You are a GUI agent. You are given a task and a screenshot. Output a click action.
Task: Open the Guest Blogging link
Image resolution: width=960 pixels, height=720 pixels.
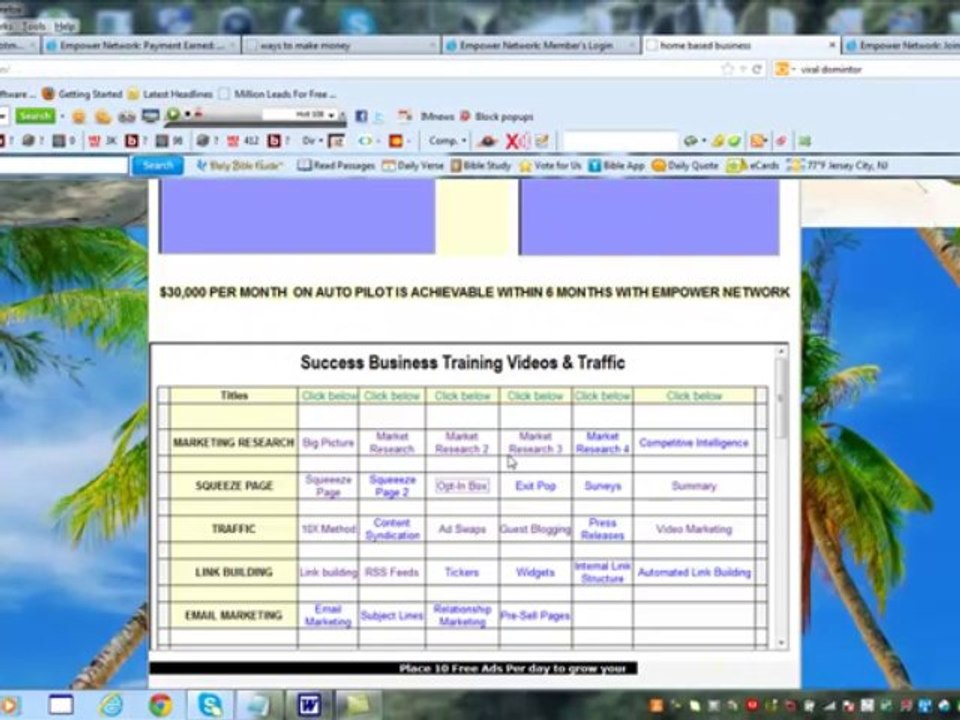pyautogui.click(x=535, y=529)
